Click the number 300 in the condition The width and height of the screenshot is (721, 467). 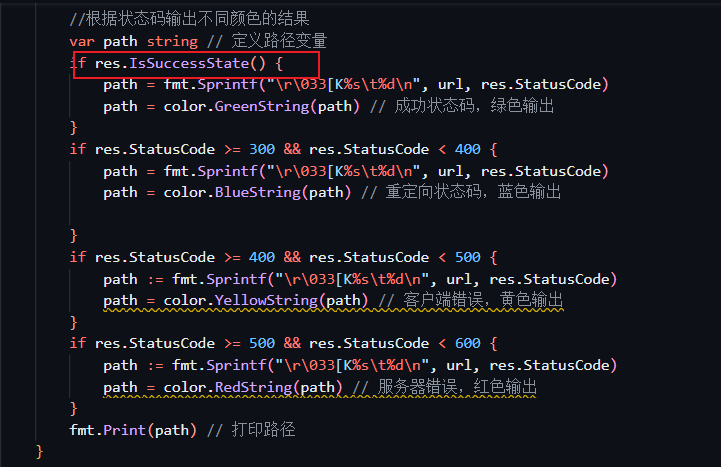[262, 149]
